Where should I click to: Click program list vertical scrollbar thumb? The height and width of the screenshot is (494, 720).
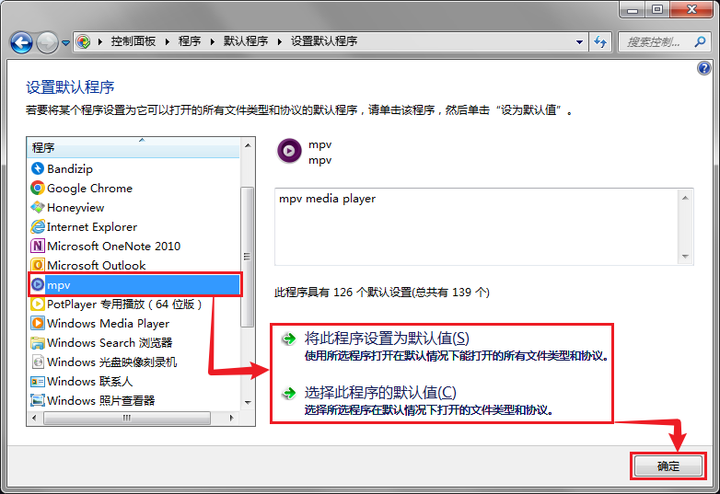click(x=247, y=257)
